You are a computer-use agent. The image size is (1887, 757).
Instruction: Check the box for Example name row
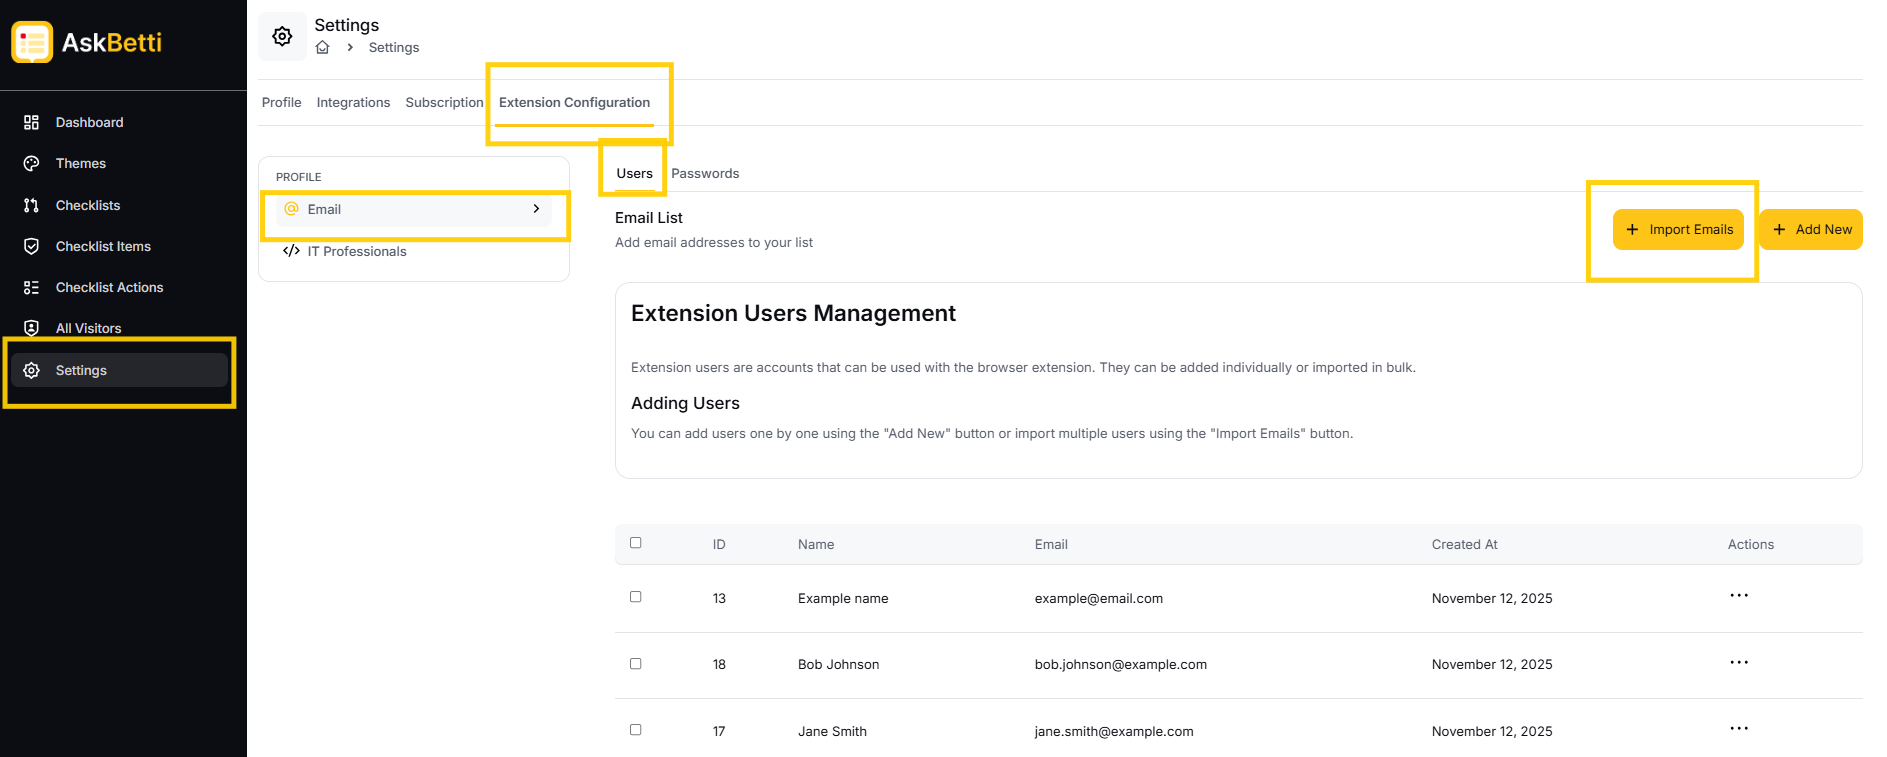point(635,597)
